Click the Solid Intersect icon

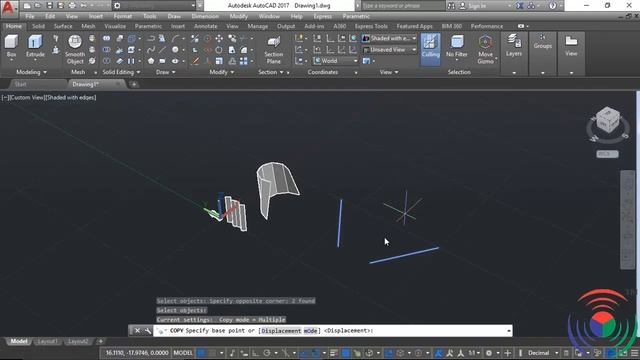point(107,61)
